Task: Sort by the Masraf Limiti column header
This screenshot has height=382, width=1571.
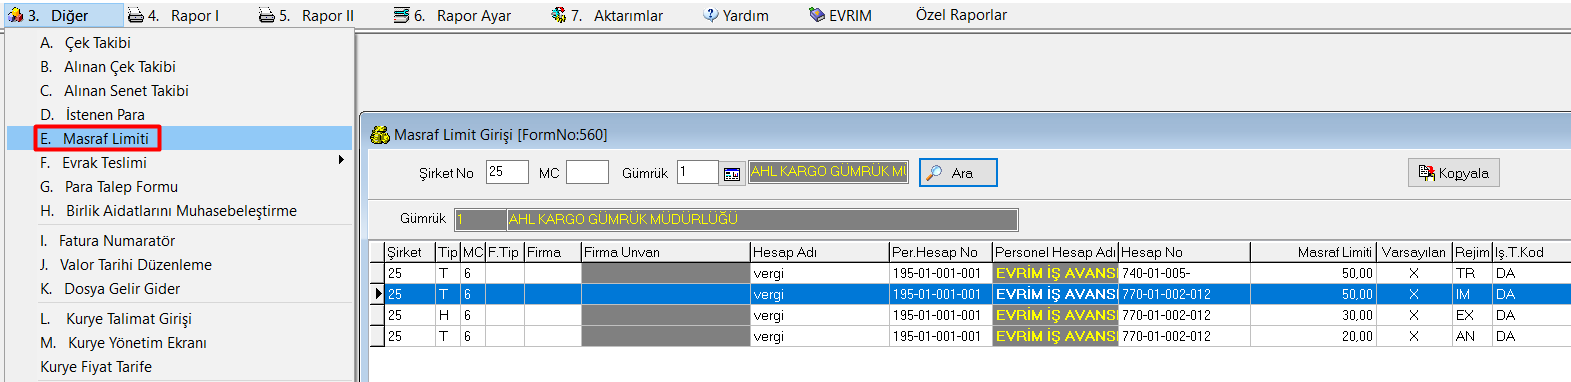Action: pyautogui.click(x=1313, y=252)
